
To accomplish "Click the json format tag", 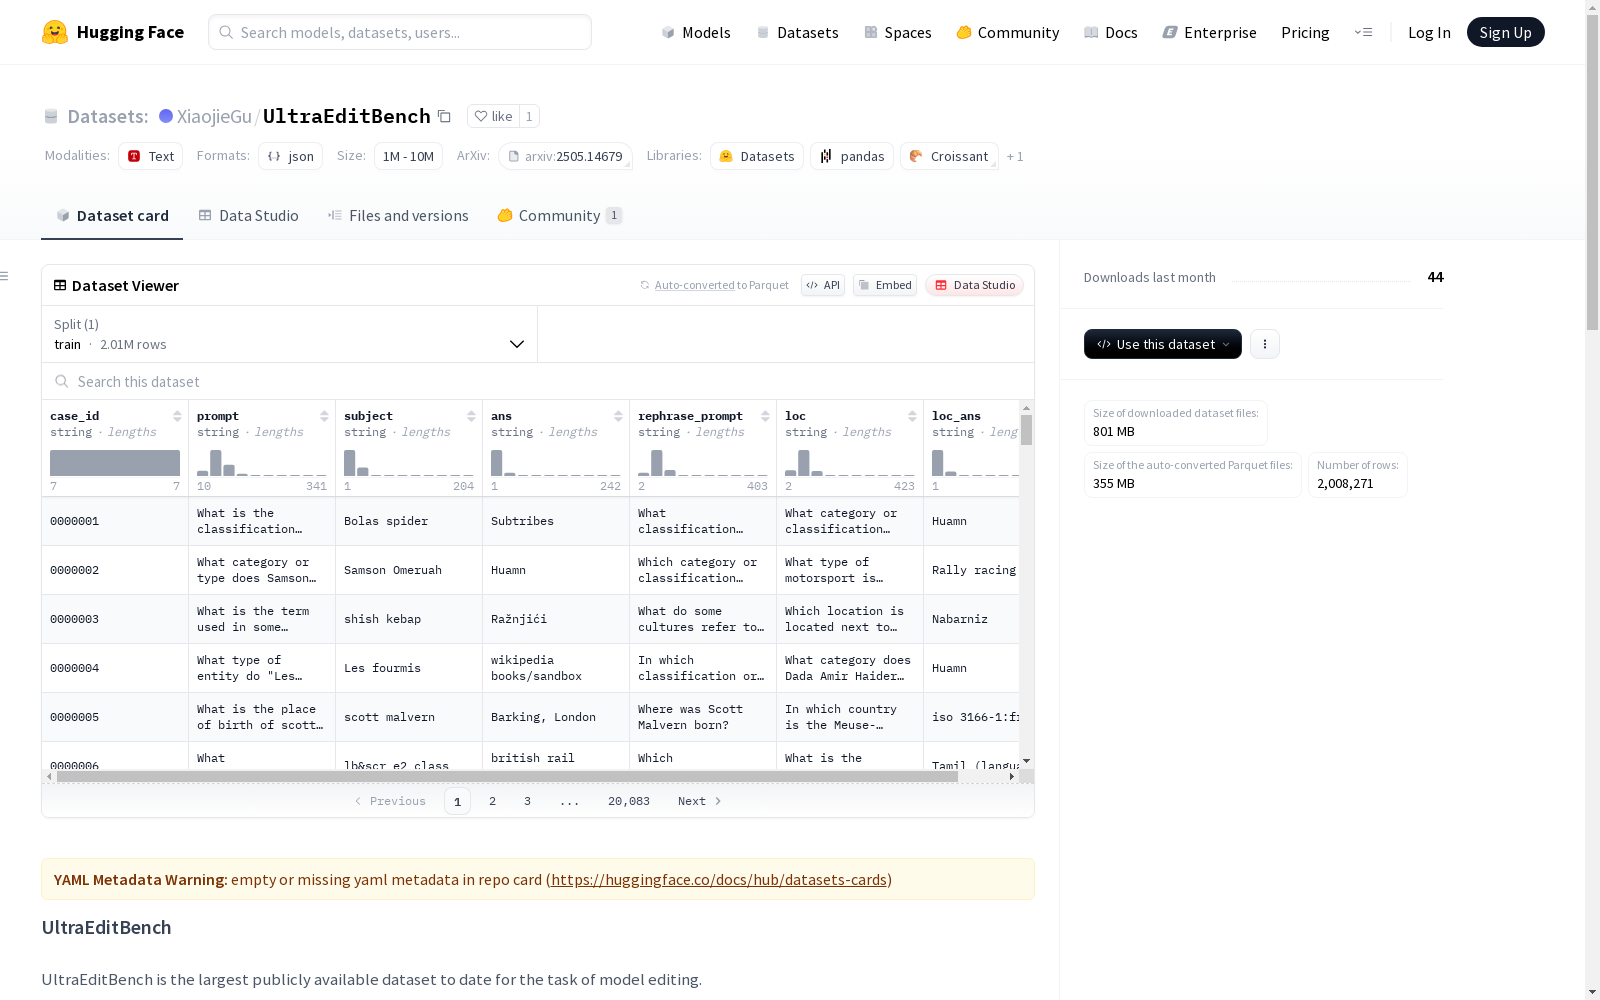I will 291,156.
